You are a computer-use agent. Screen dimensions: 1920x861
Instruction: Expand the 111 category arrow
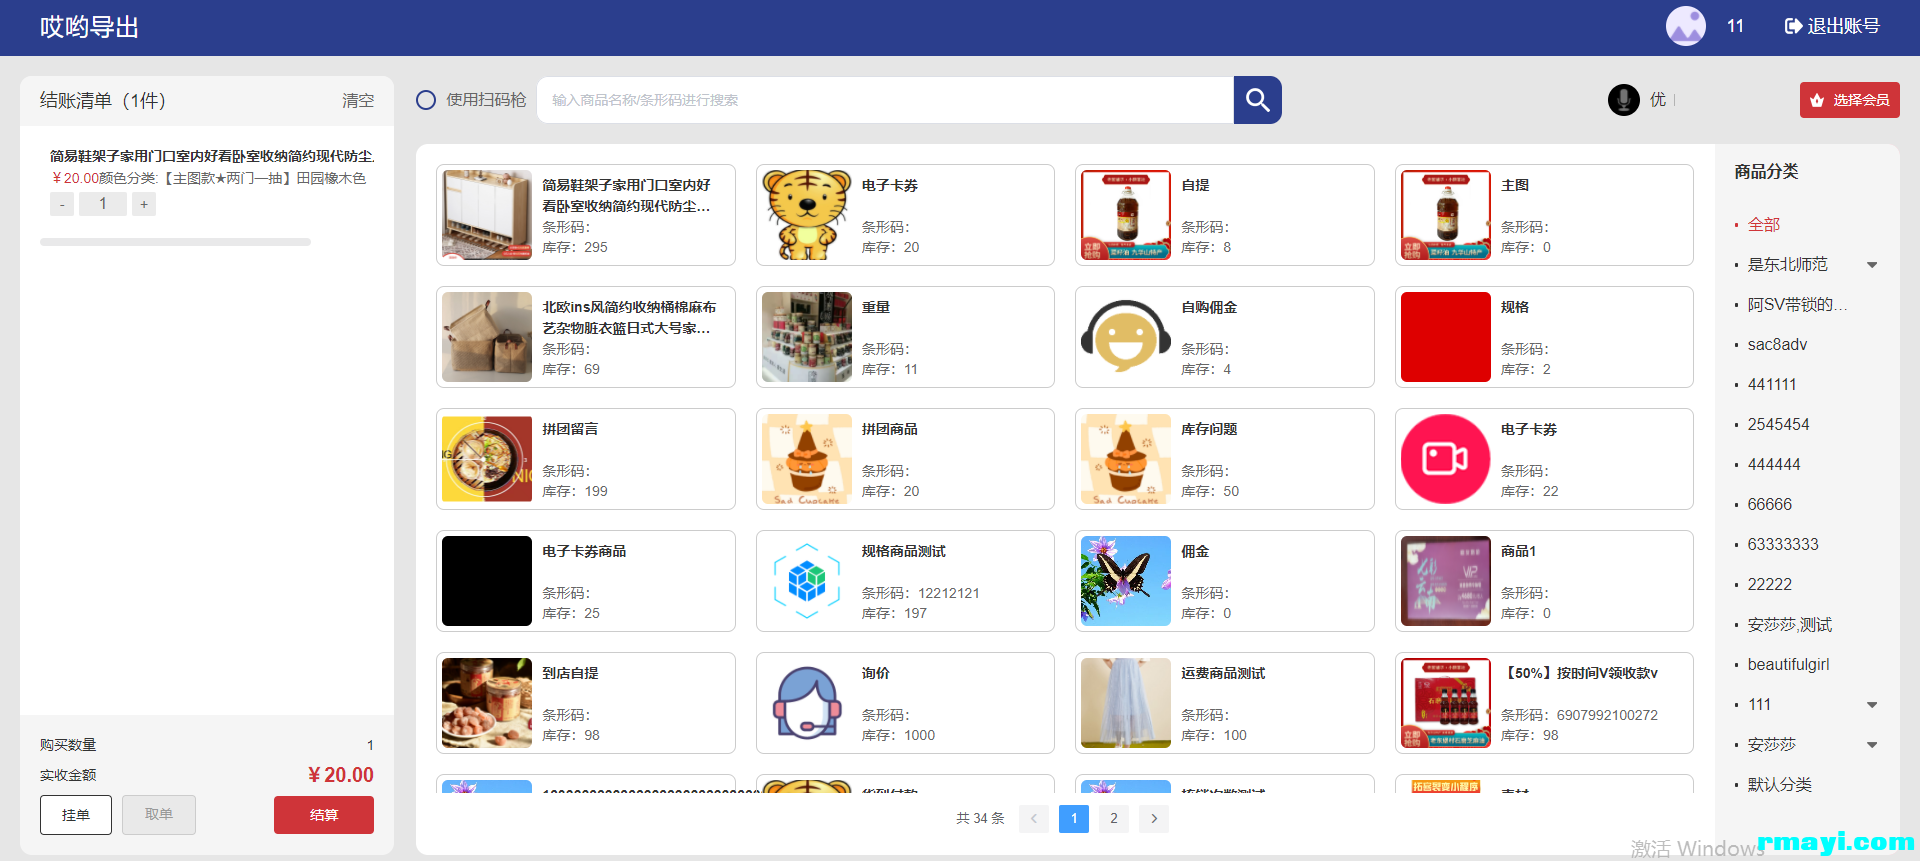(1872, 705)
